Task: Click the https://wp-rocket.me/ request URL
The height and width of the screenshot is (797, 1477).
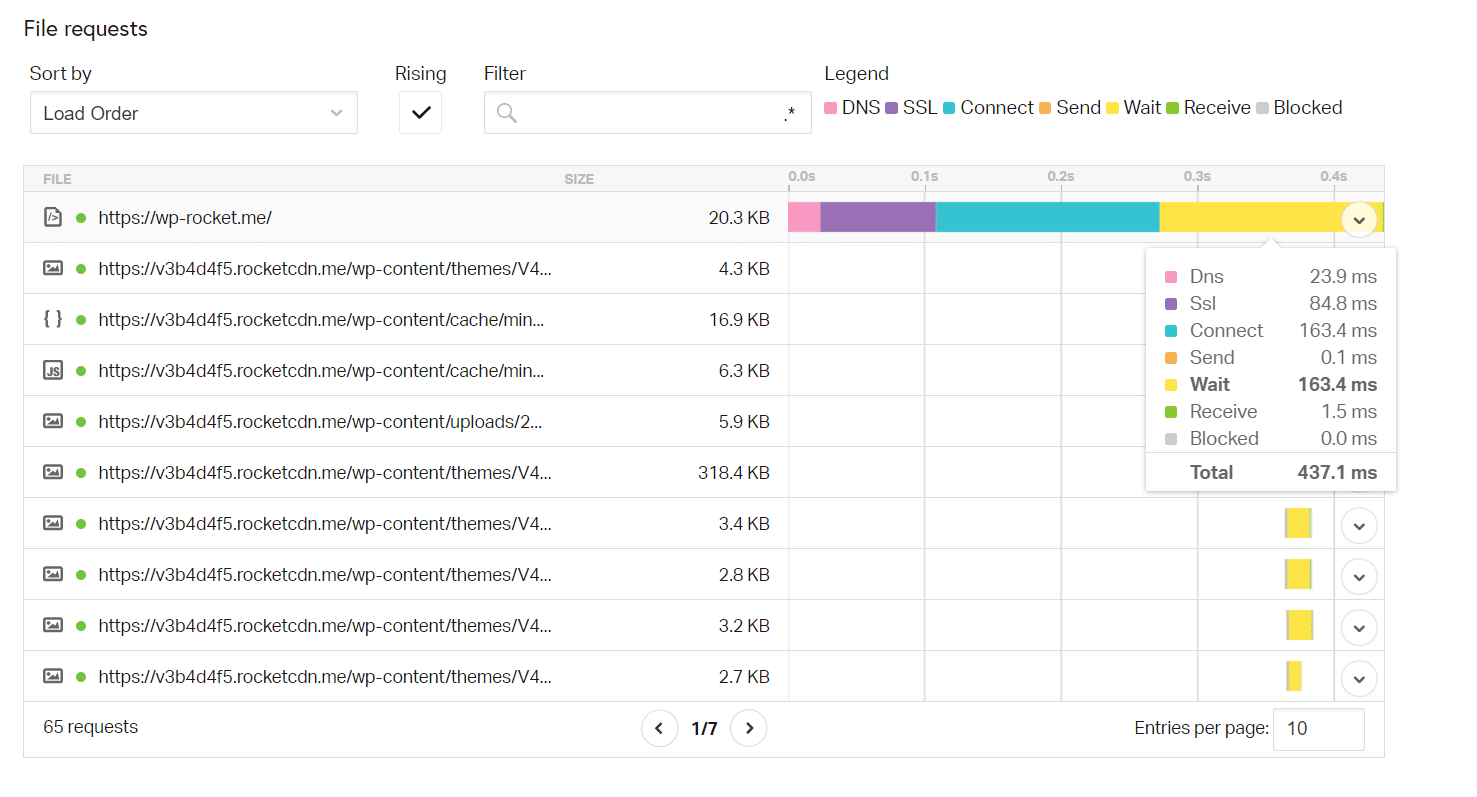Action: click(185, 217)
